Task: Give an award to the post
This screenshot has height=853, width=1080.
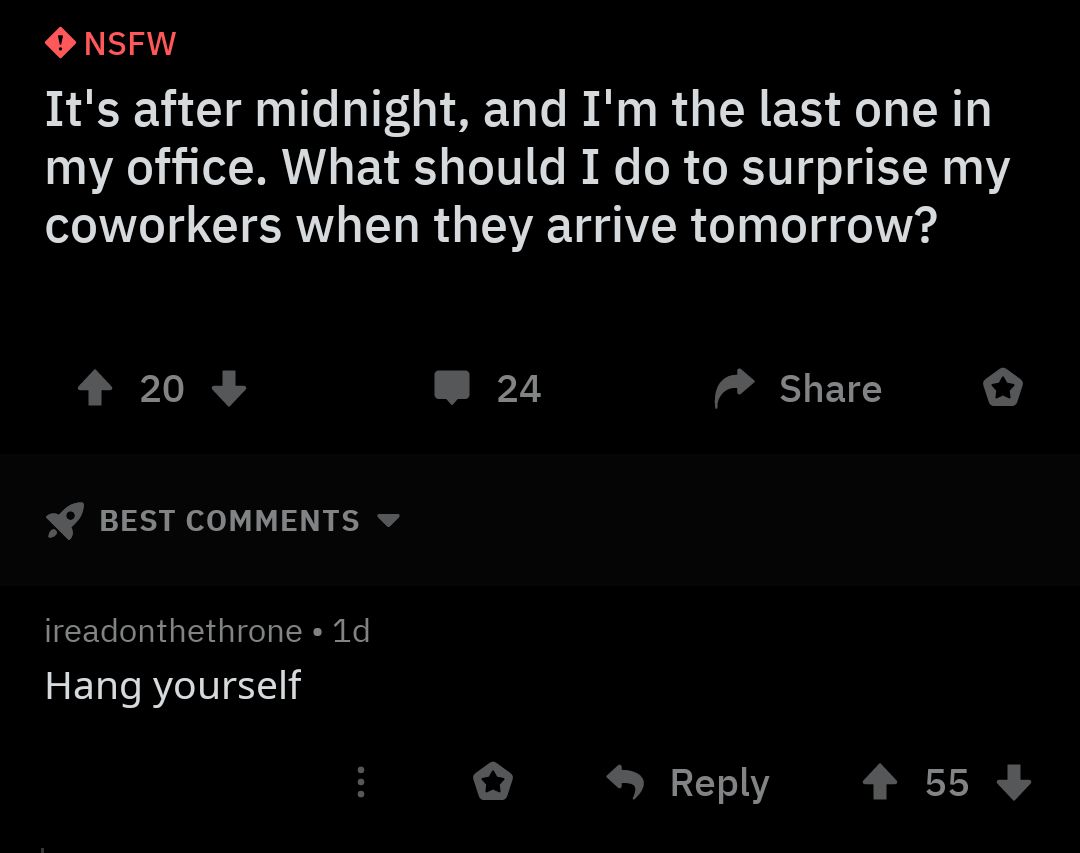Action: click(x=1002, y=388)
